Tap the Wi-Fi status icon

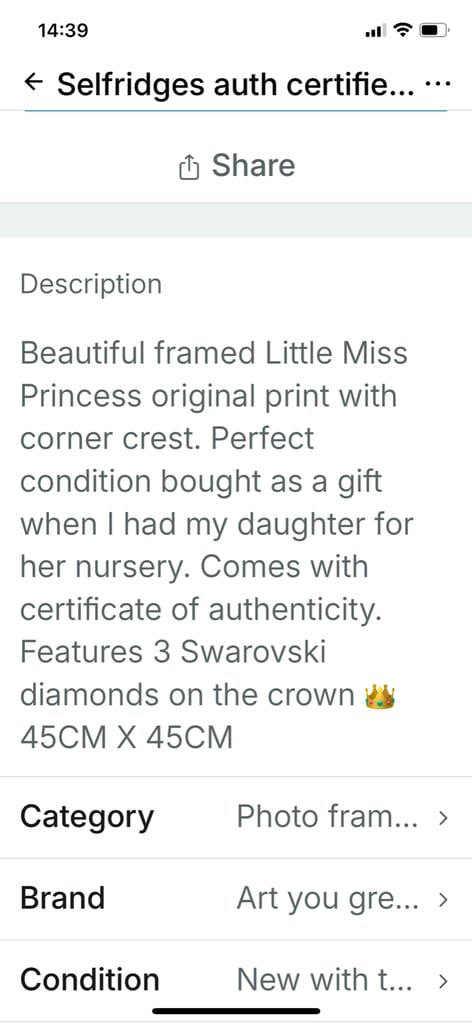pyautogui.click(x=405, y=29)
